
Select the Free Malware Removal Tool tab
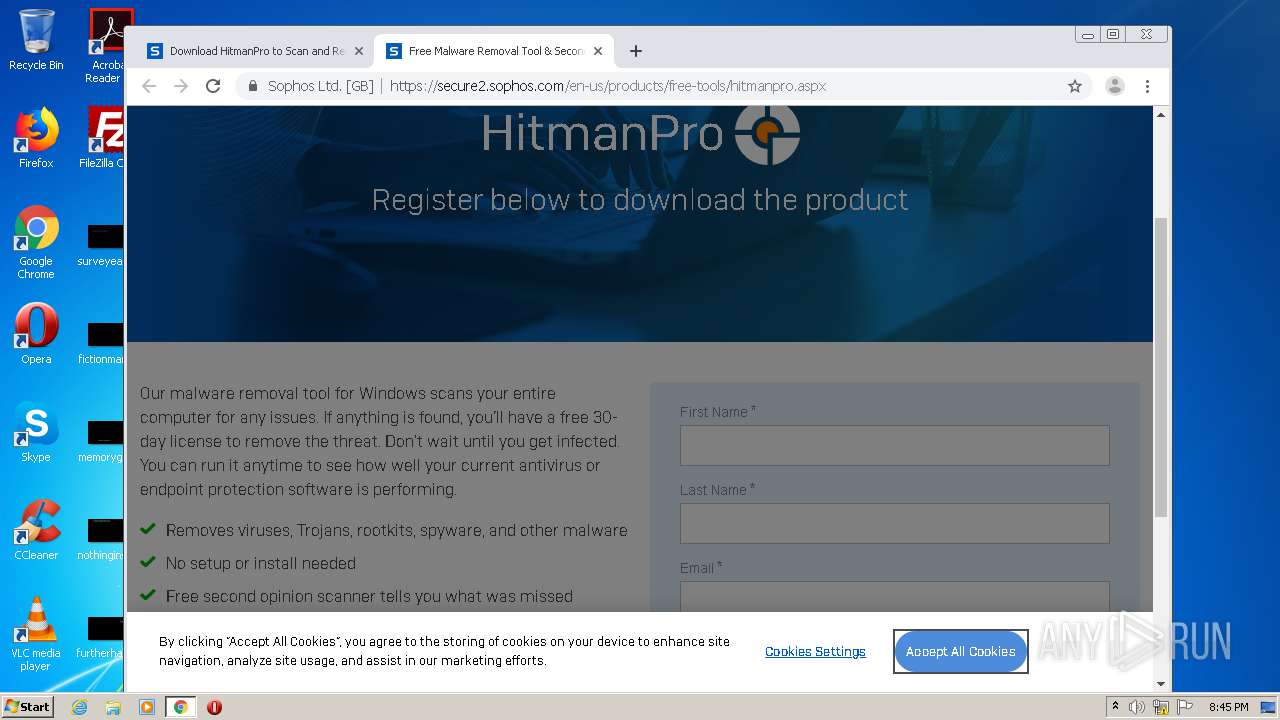[x=494, y=51]
